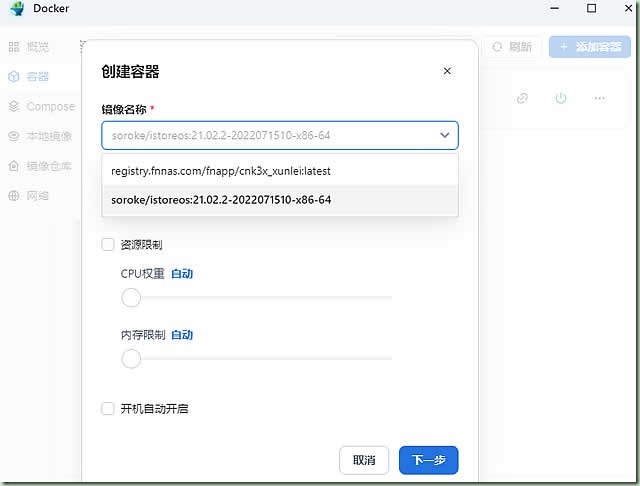Open the 网络 globe icon
The height and width of the screenshot is (486, 640).
click(x=14, y=195)
